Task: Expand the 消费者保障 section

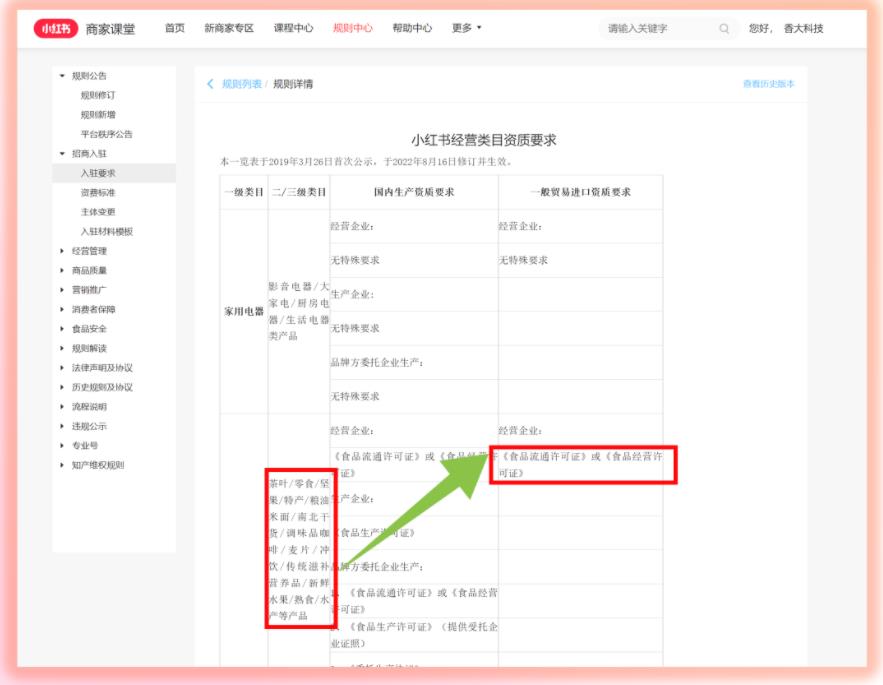Action: pyautogui.click(x=62, y=309)
